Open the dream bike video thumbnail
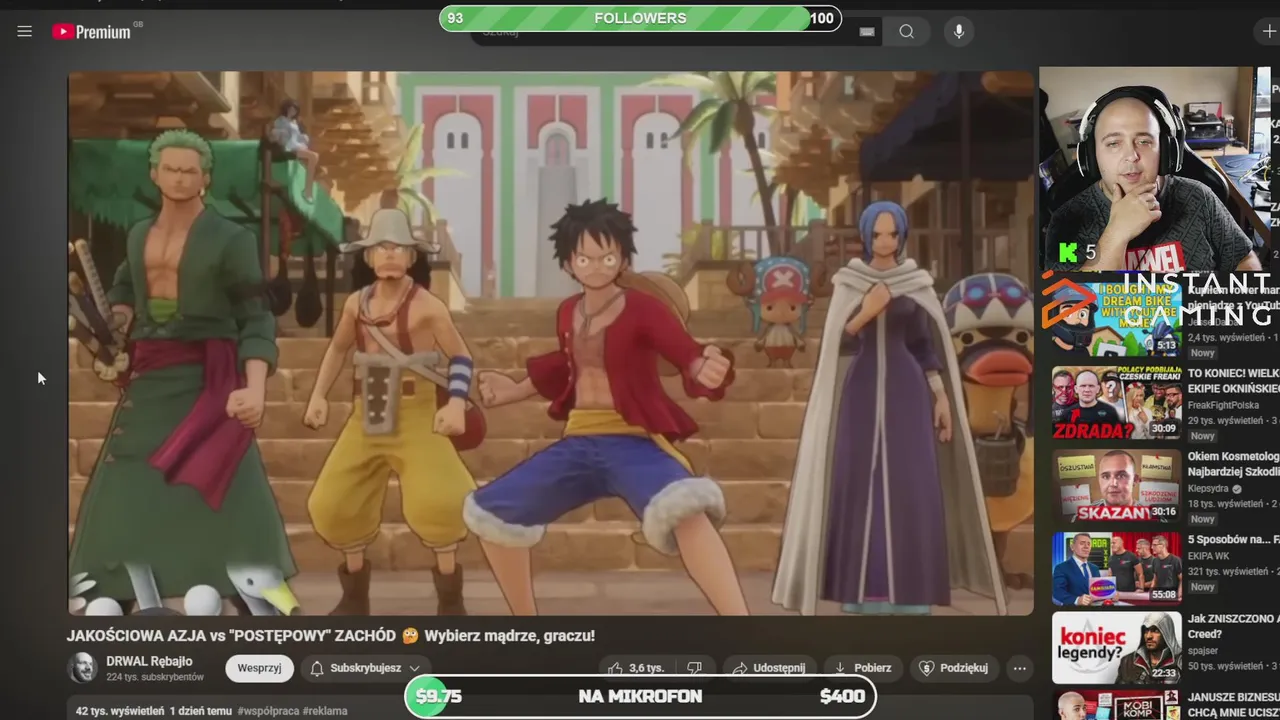 pyautogui.click(x=1116, y=318)
